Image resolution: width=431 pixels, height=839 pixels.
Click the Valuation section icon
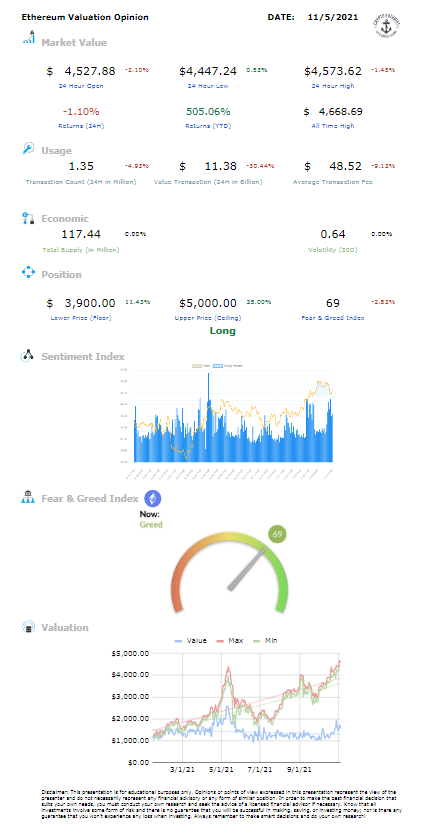pyautogui.click(x=28, y=627)
